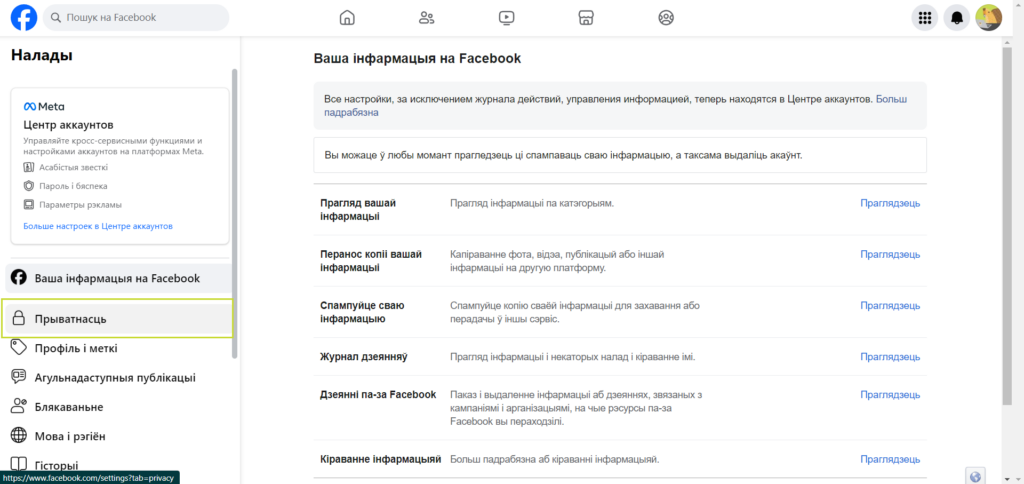Click the lock icon beside 'Прыватнасць'

tap(19, 319)
